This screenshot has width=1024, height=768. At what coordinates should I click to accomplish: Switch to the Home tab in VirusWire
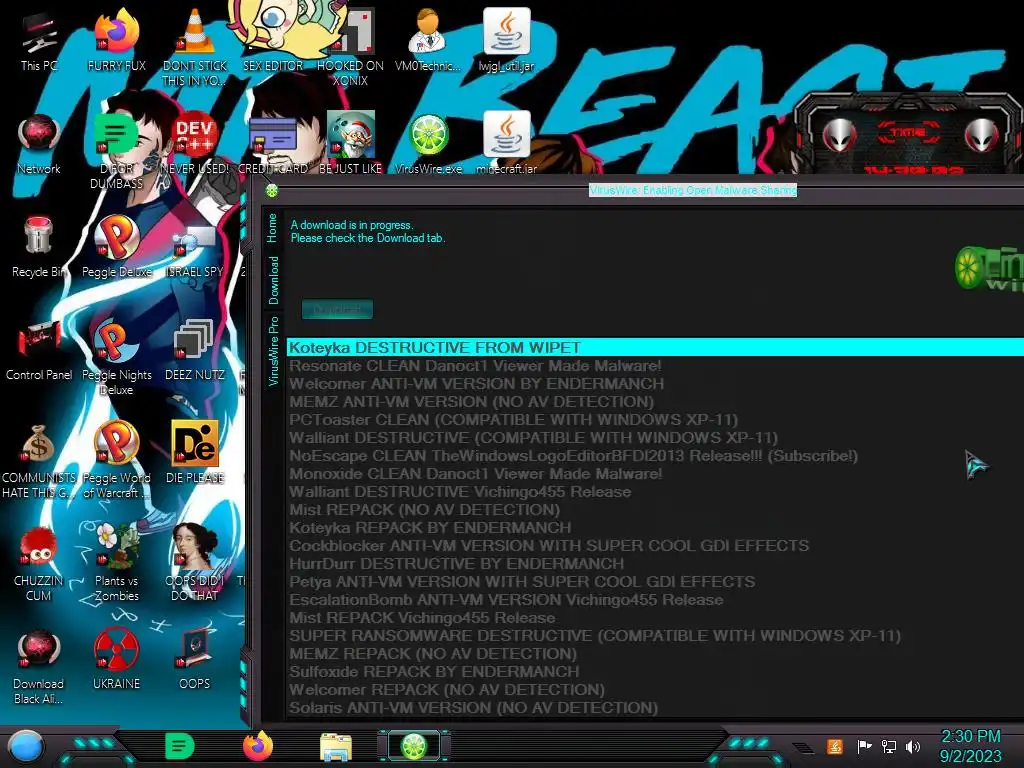[272, 228]
